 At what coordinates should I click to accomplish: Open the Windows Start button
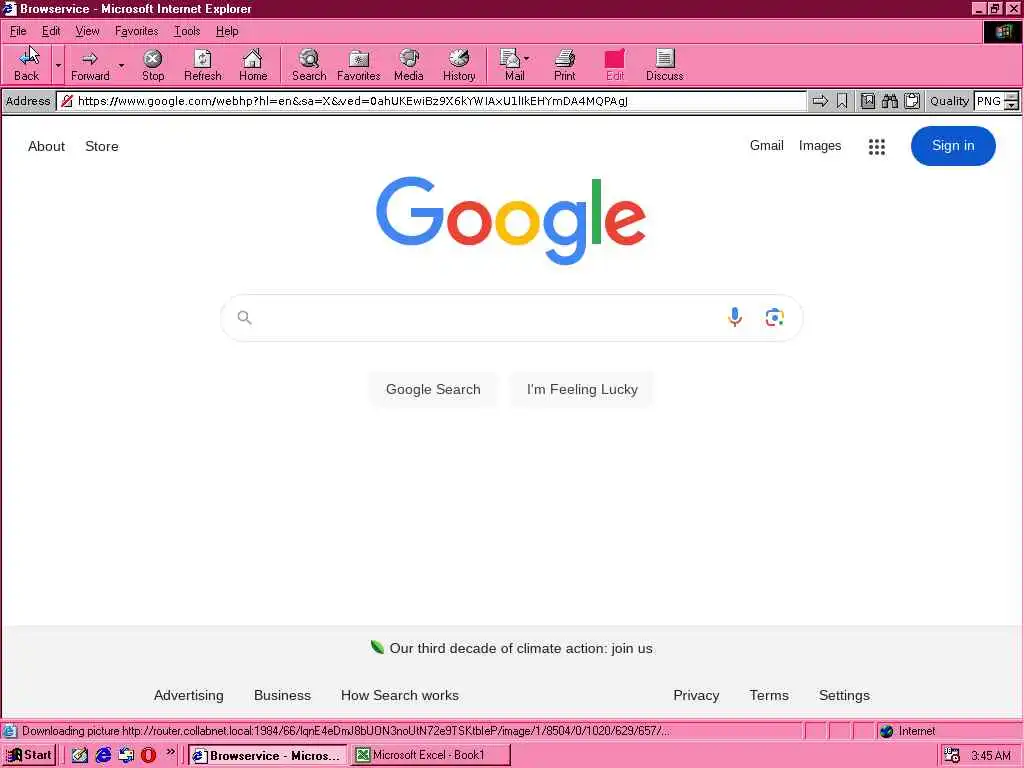[29, 755]
